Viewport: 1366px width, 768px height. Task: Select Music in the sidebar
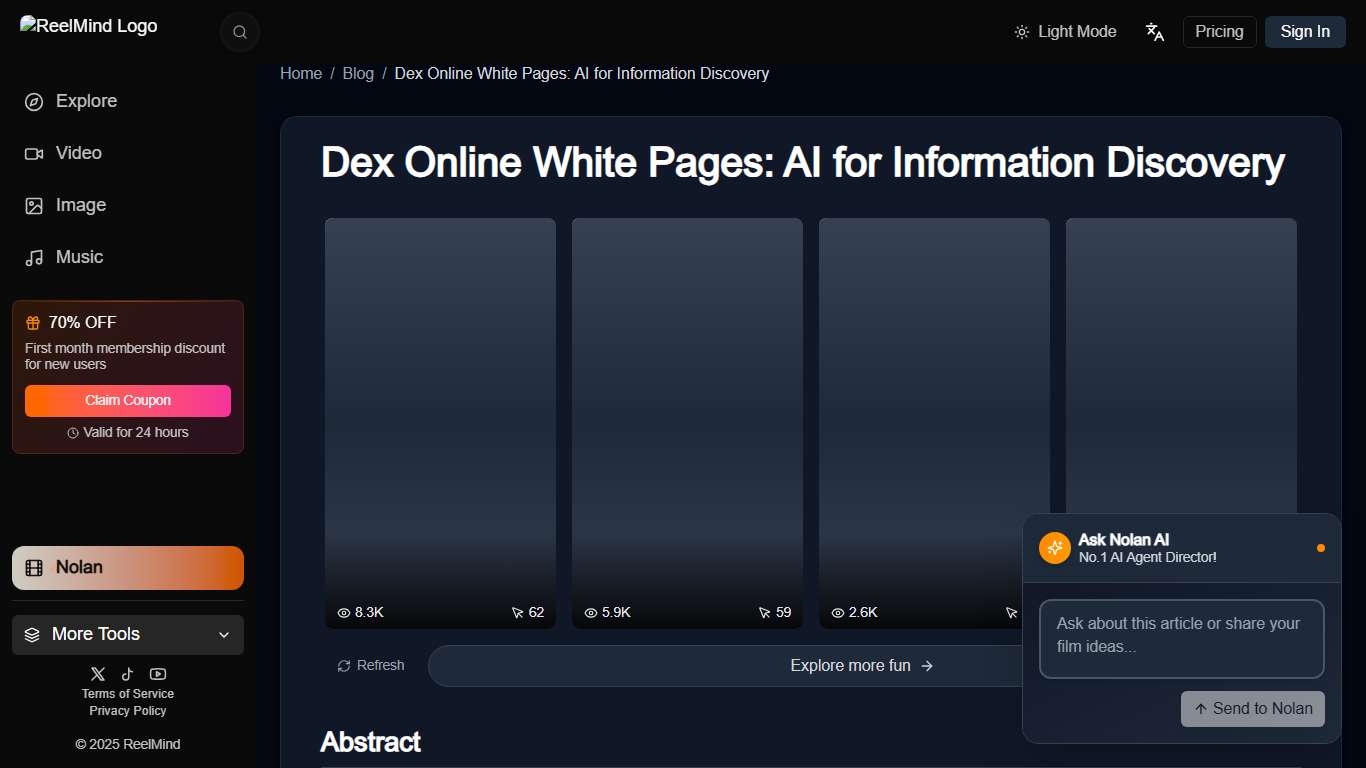pyautogui.click(x=79, y=257)
